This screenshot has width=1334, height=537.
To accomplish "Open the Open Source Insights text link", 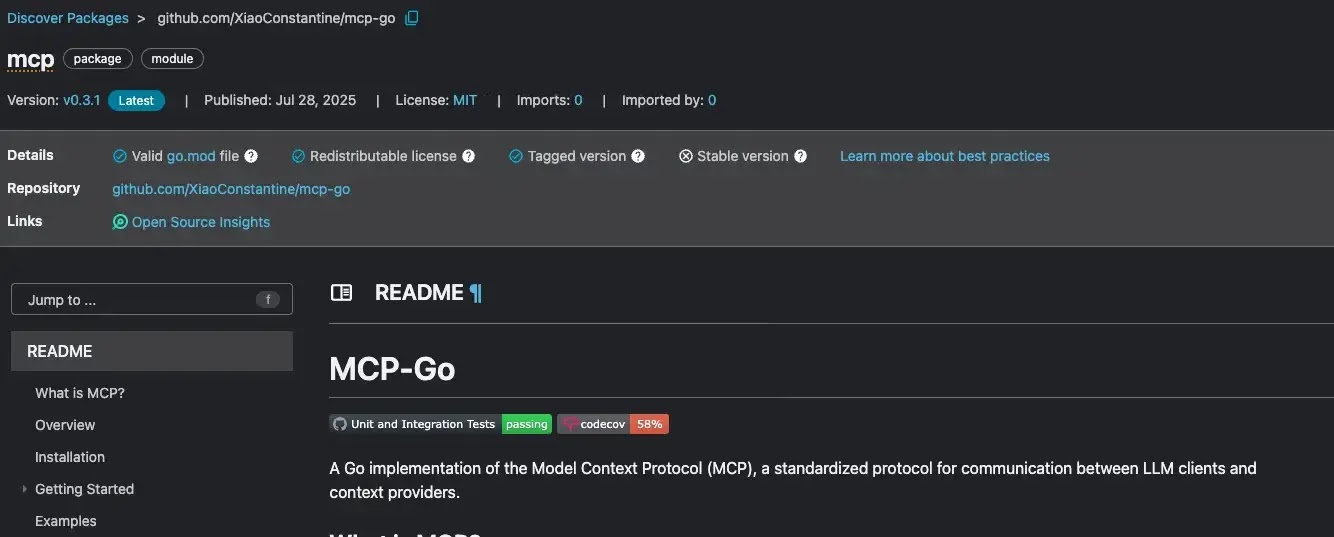I will [201, 222].
